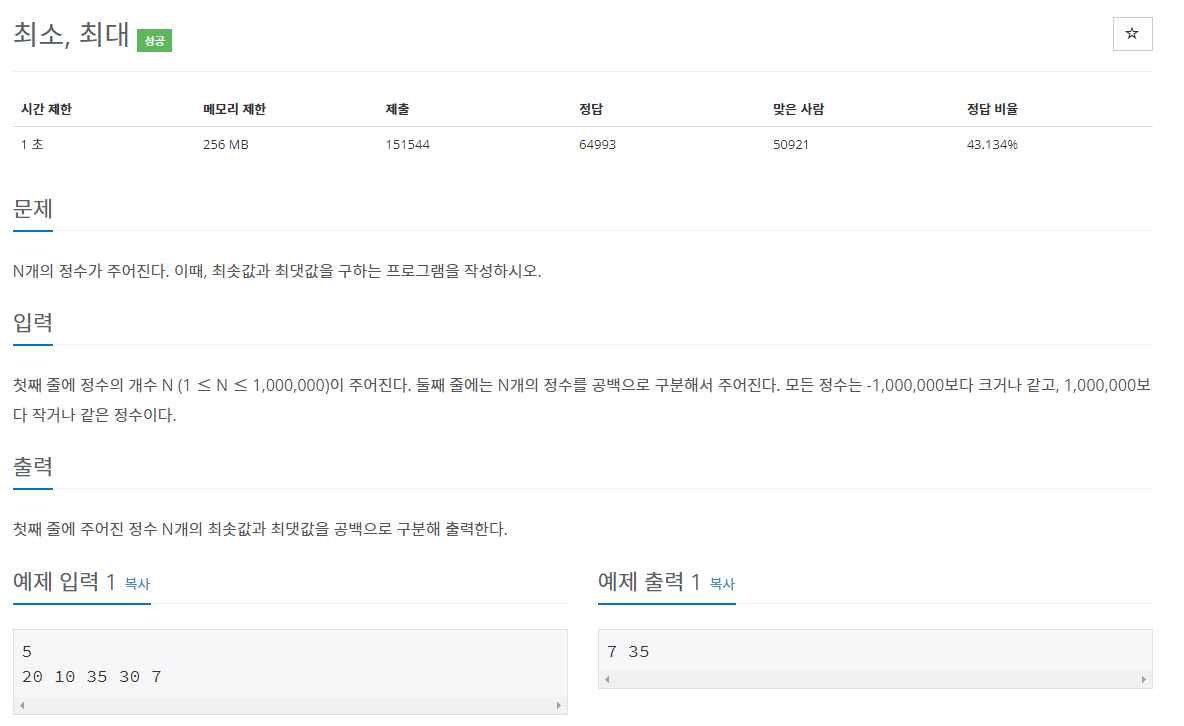
Task: Click the 예제 입력 1 heading
Action: tap(64, 582)
